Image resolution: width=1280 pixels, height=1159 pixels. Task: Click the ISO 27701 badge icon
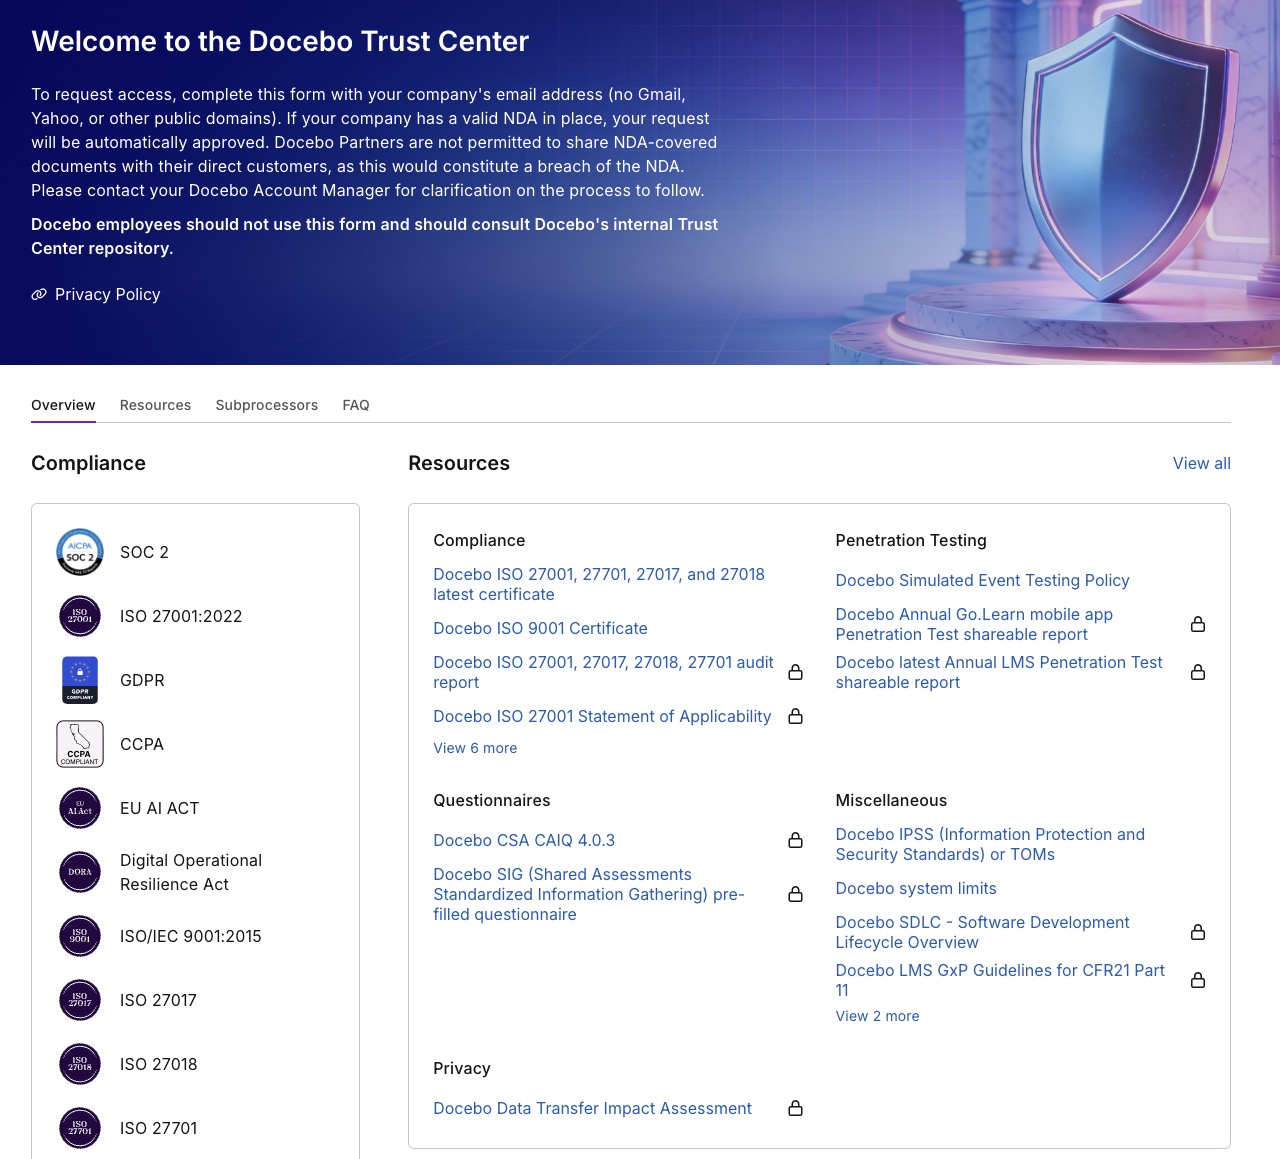tap(80, 1128)
